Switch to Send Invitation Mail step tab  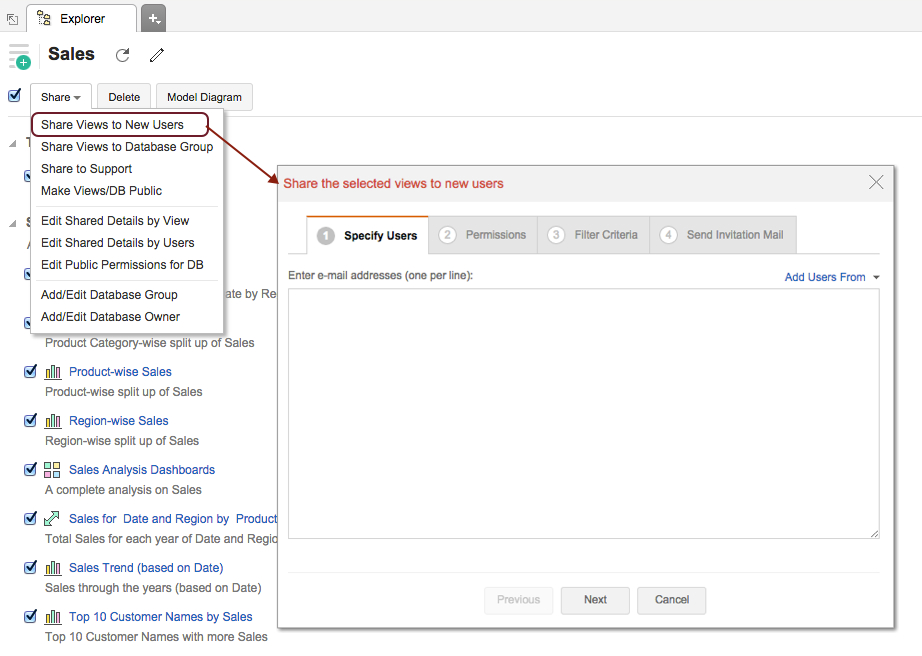coord(723,235)
